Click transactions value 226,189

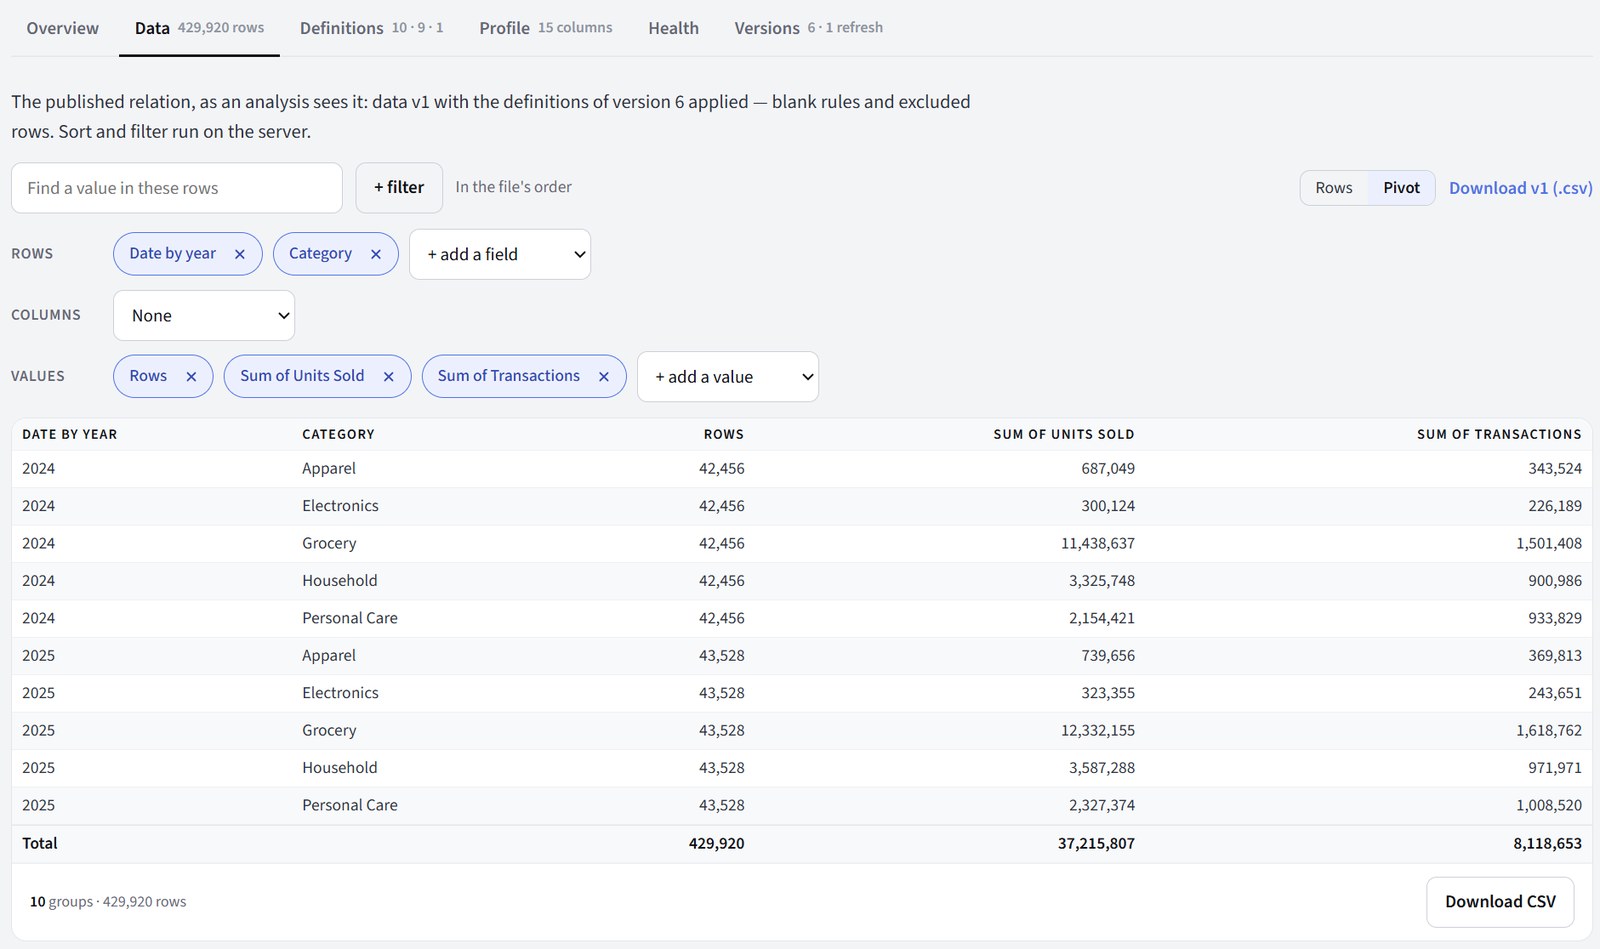[x=1555, y=506]
